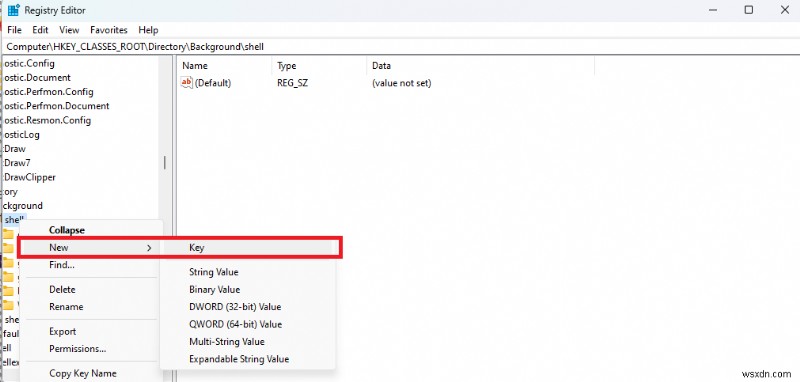Click the tree pane vertical scrollbar thumb

point(165,163)
